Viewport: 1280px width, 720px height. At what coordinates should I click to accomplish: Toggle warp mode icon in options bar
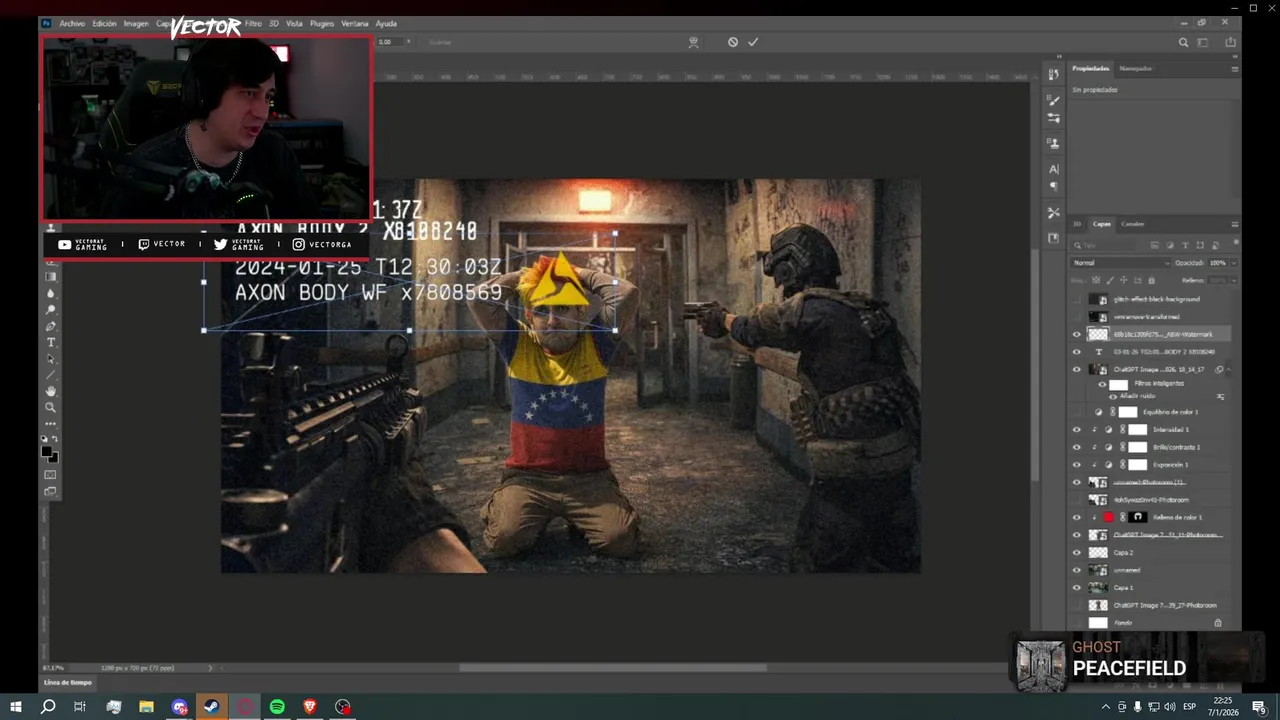[x=693, y=42]
